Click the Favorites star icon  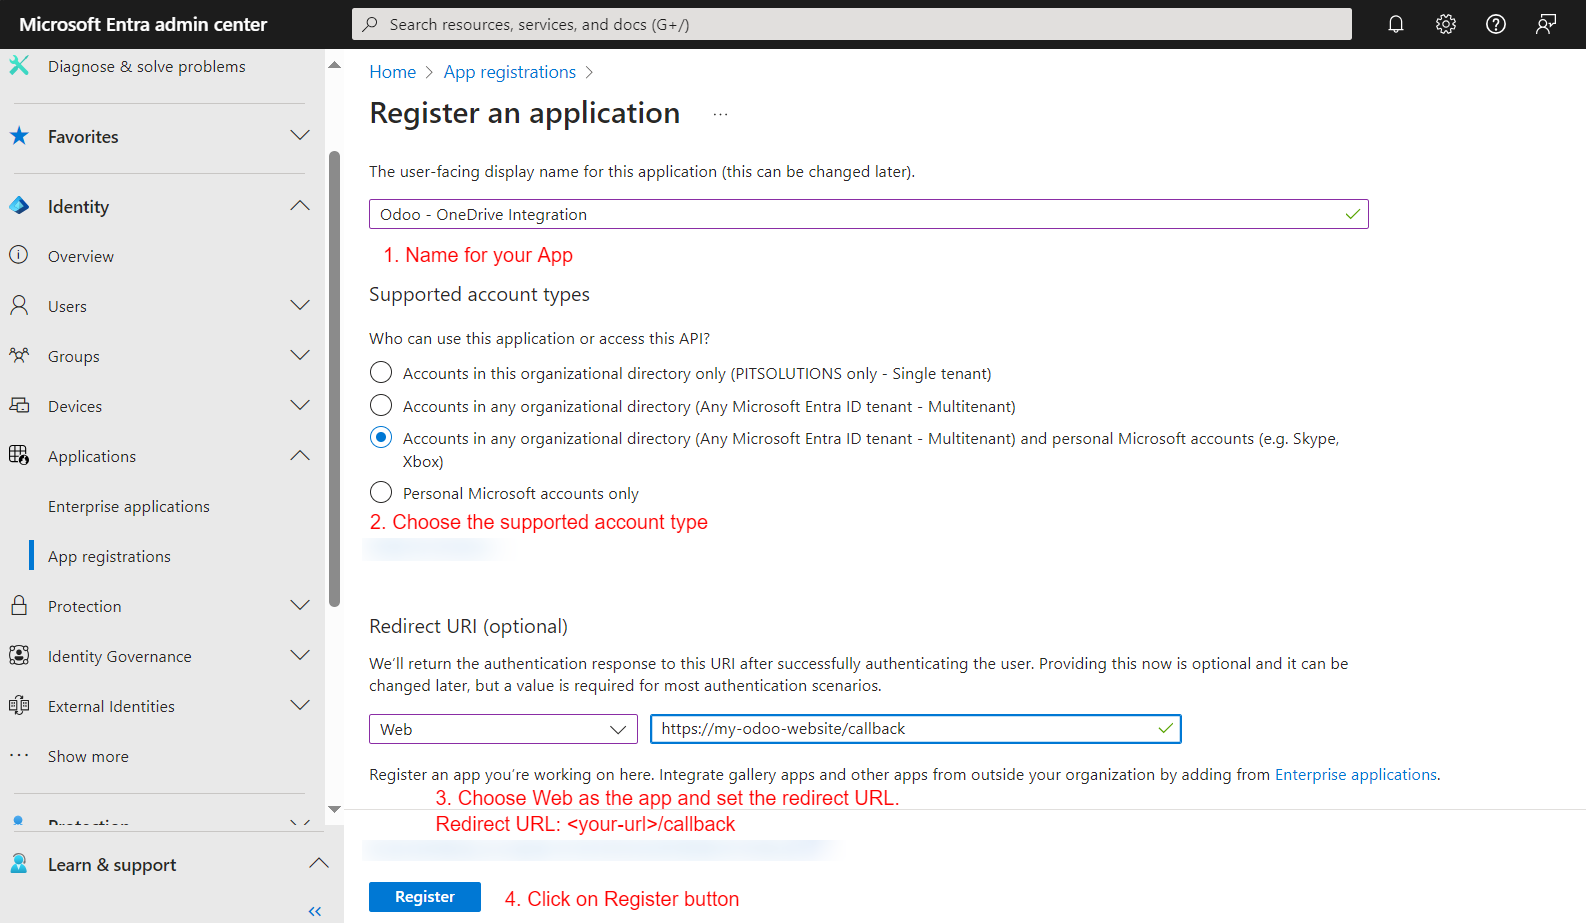tap(19, 136)
